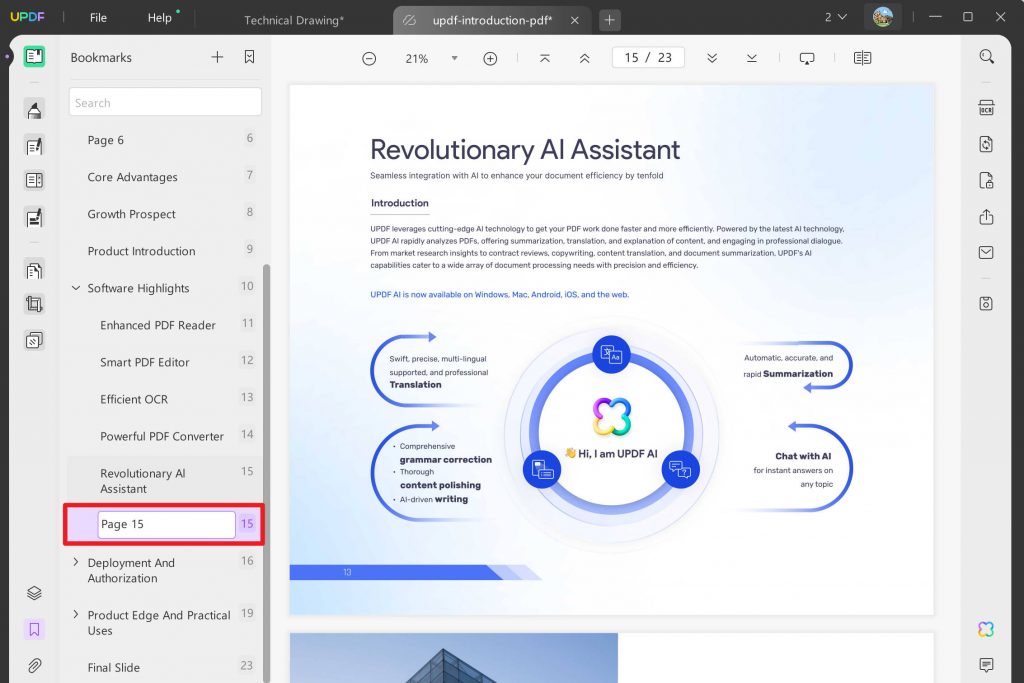Click the bookmarks search field
Viewport: 1024px width, 683px height.
pyautogui.click(x=164, y=101)
